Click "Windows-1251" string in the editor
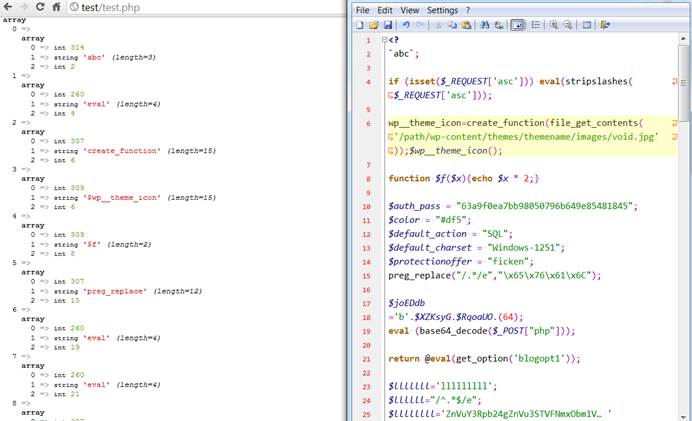The width and height of the screenshot is (692, 421). coord(525,248)
